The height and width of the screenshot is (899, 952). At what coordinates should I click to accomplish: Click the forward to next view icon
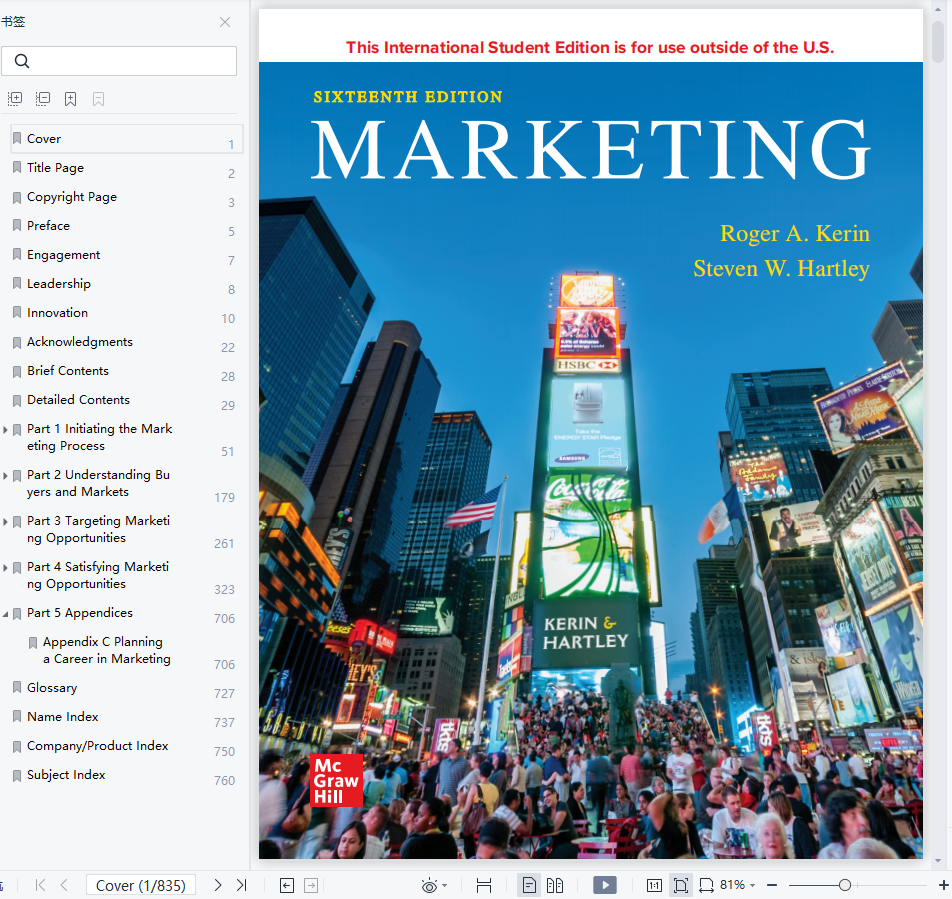(x=311, y=886)
